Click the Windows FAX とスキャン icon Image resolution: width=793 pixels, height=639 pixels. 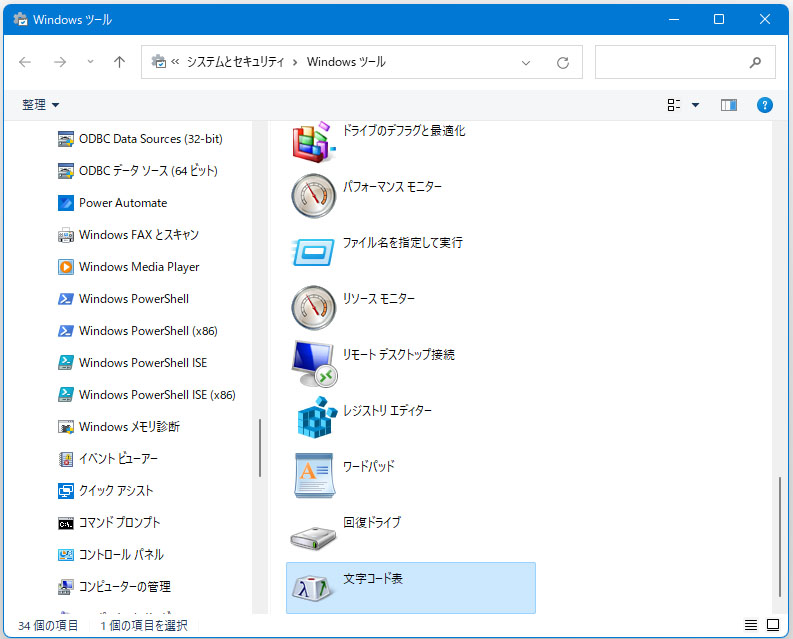click(65, 235)
